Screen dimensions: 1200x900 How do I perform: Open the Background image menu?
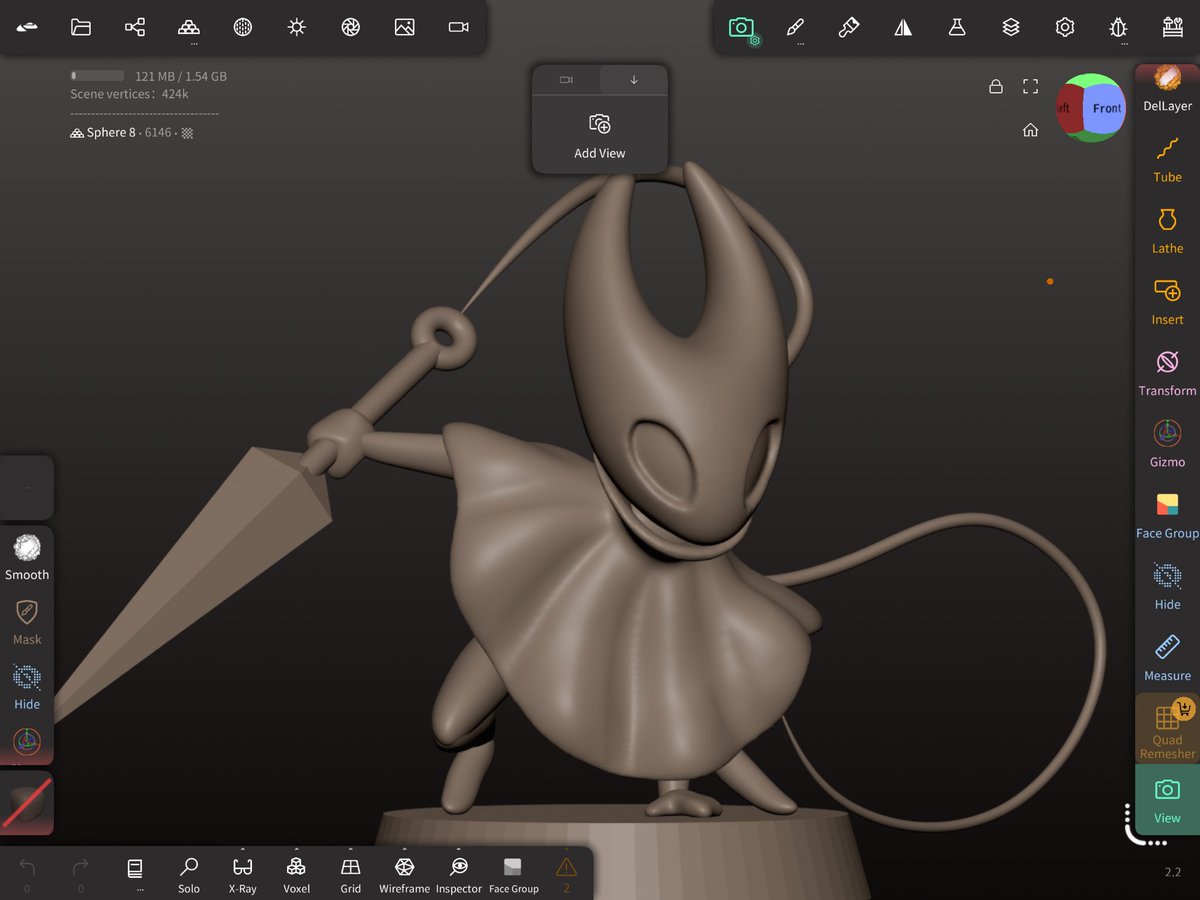(x=405, y=27)
